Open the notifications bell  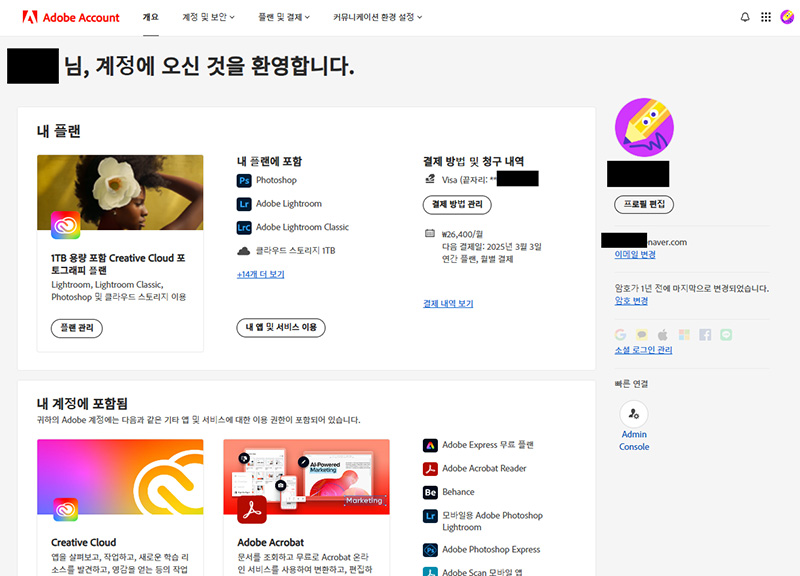pos(745,17)
